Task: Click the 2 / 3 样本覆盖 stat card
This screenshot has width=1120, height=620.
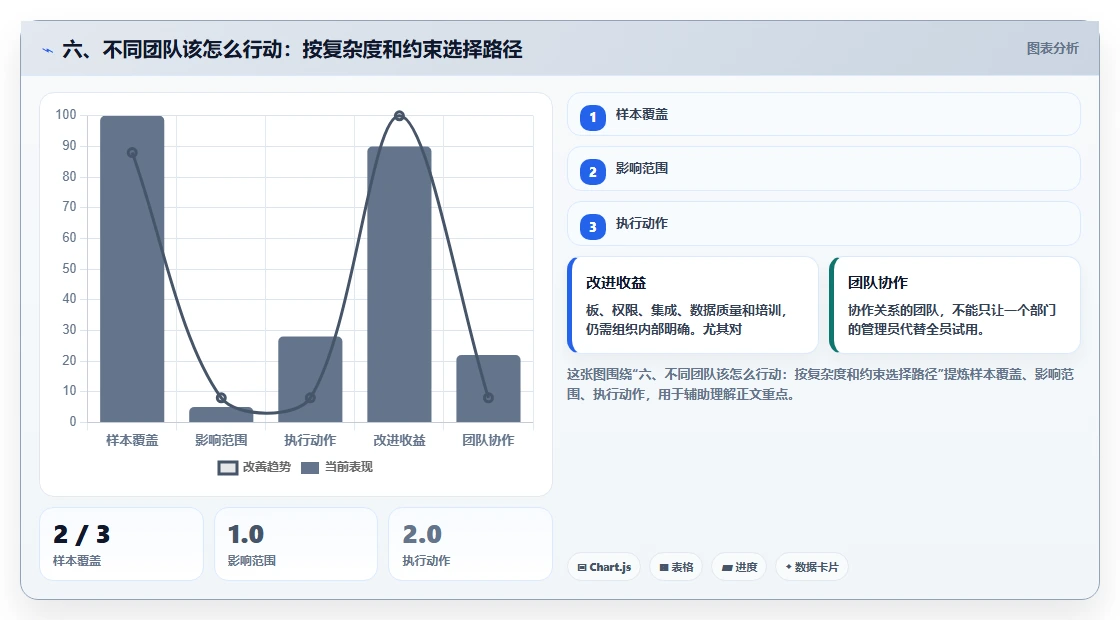Action: (121, 544)
